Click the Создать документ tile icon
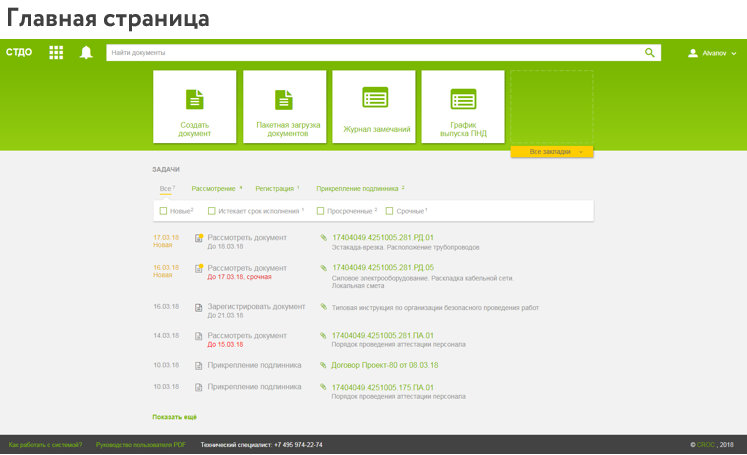This screenshot has width=747, height=455. point(194,100)
